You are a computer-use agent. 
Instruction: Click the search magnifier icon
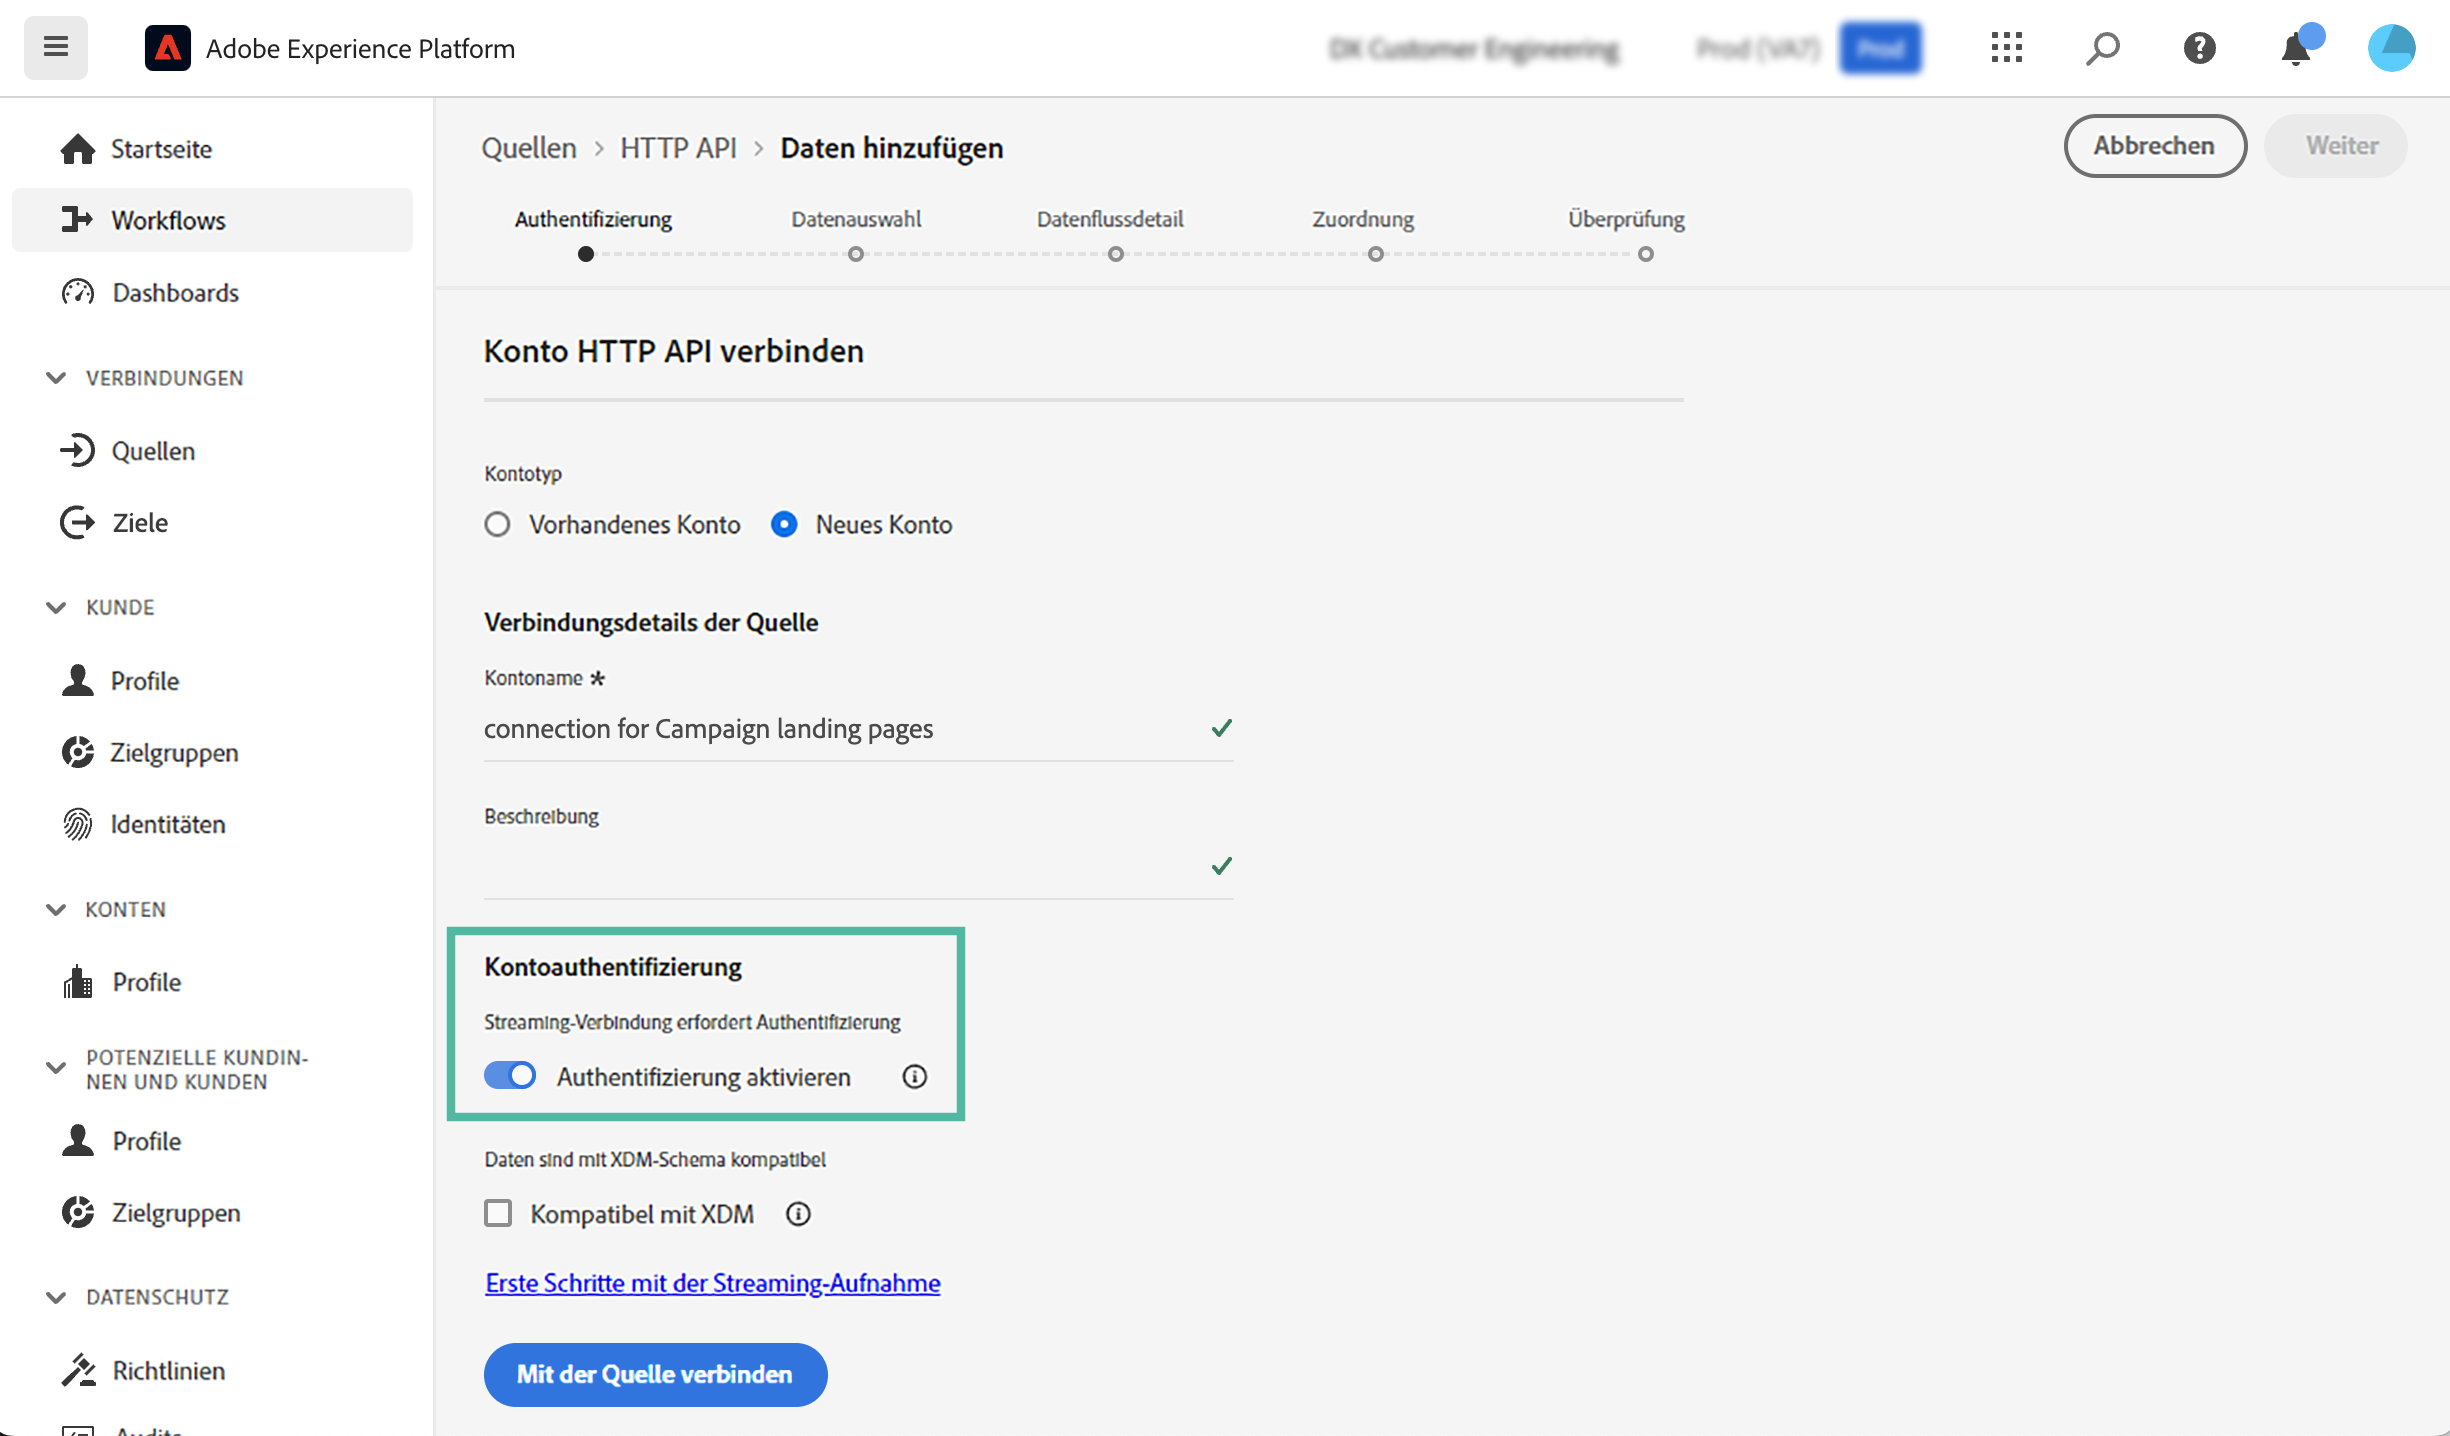click(2102, 47)
